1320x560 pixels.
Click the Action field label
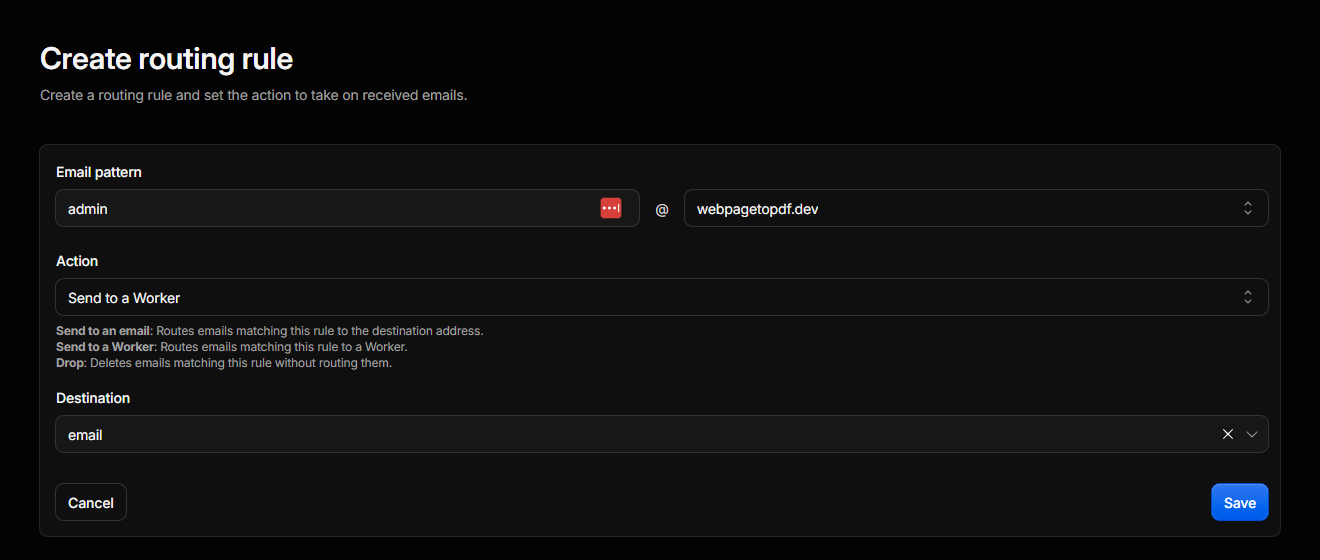pos(77,261)
